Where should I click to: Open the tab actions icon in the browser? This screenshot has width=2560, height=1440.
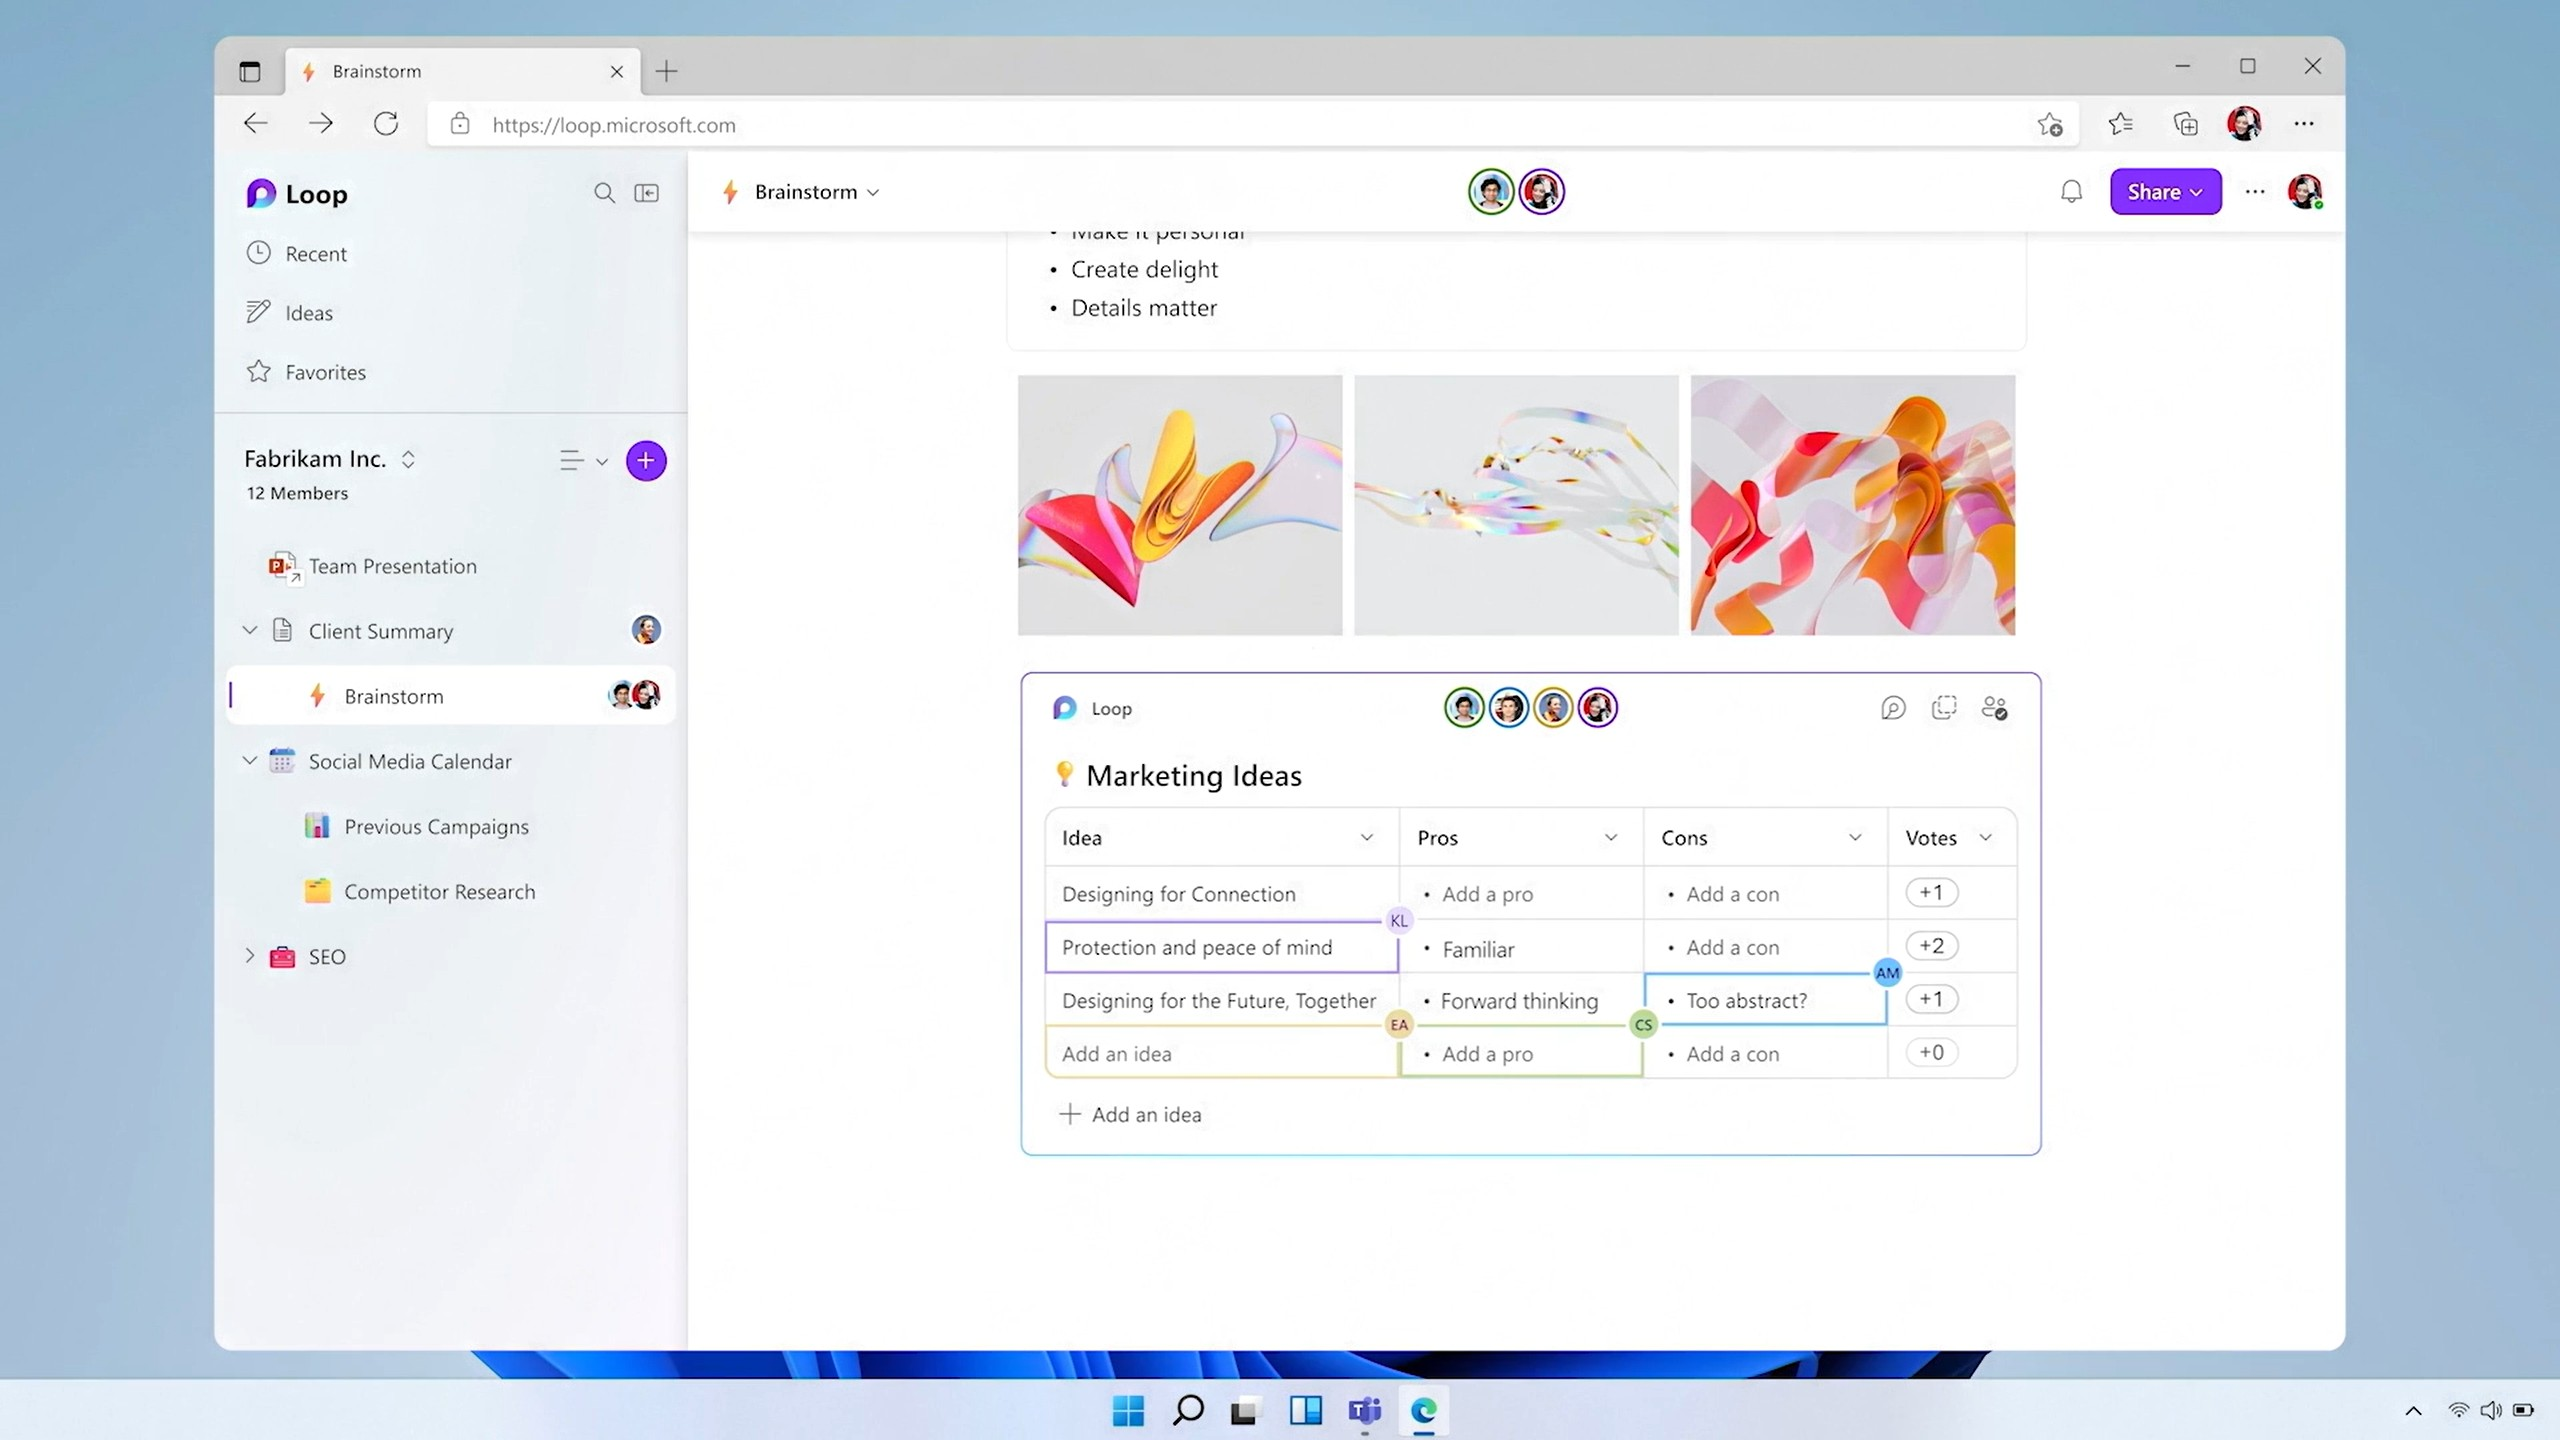click(250, 71)
